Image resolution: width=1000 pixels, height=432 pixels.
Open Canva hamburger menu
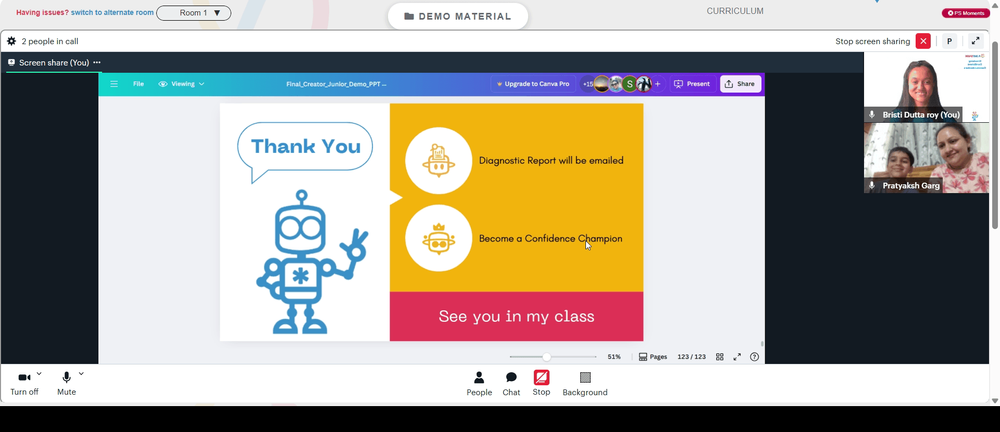(x=114, y=84)
